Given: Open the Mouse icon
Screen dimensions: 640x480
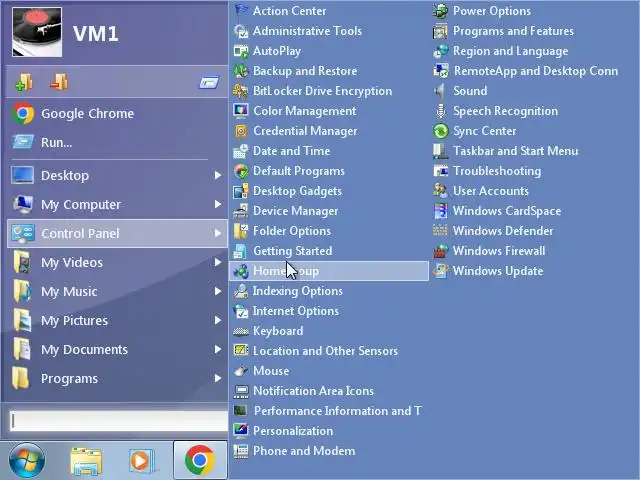Looking at the screenshot, I should tap(241, 371).
